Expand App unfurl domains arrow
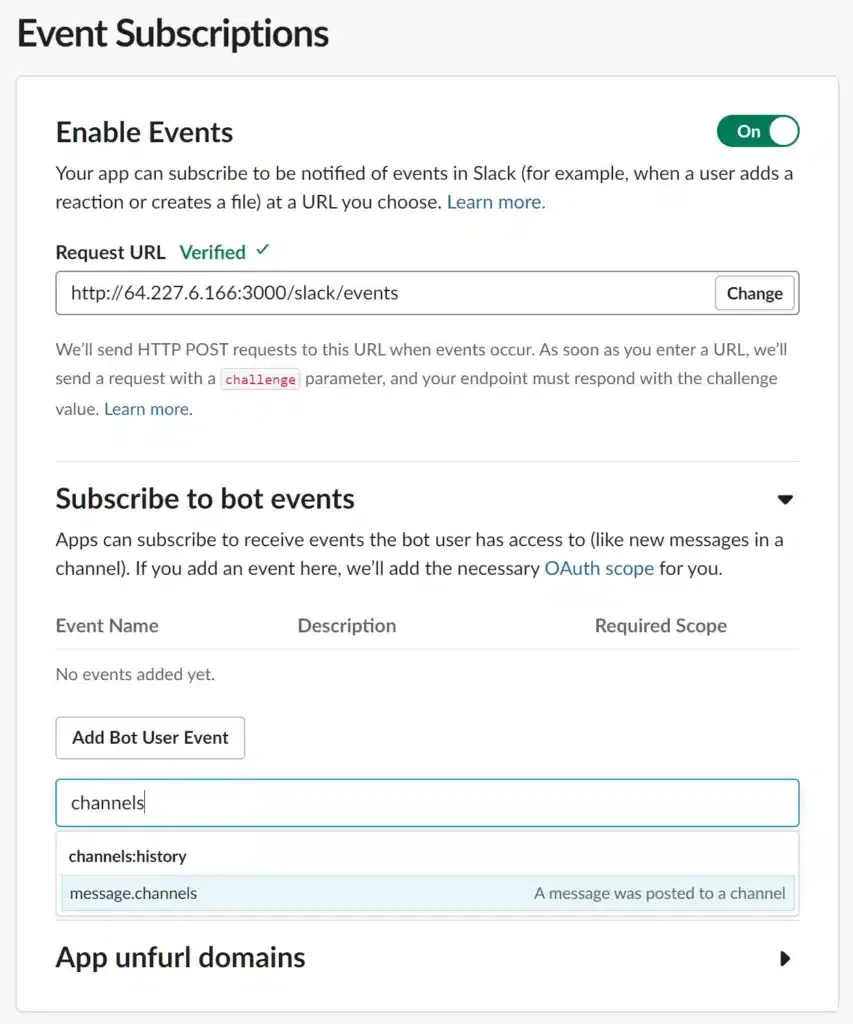This screenshot has width=853, height=1024. coord(785,958)
